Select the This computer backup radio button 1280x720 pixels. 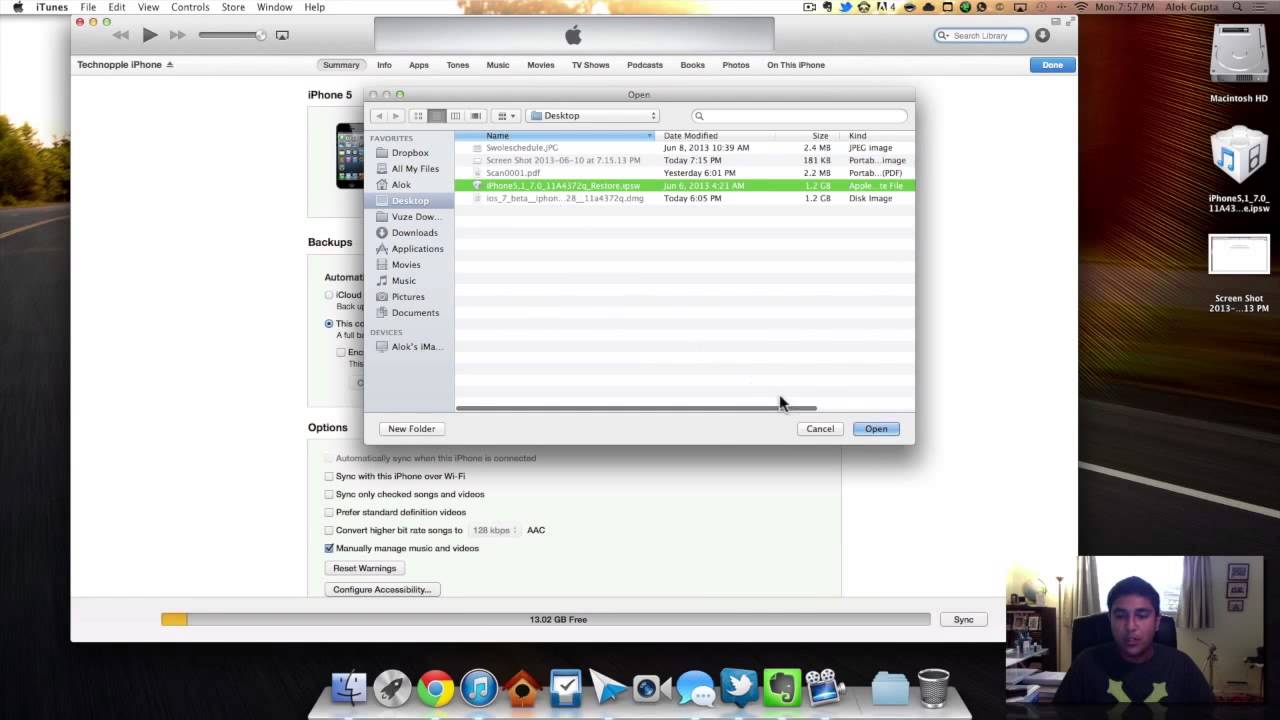coord(329,324)
